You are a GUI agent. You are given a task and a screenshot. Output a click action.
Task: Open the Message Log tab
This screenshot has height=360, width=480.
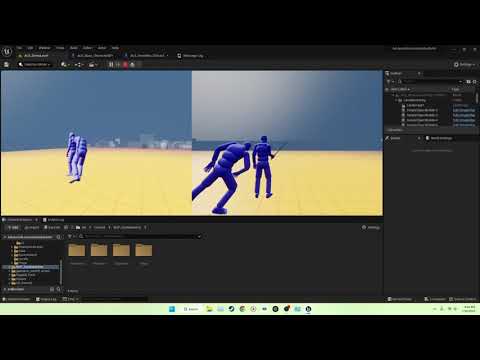click(x=190, y=56)
